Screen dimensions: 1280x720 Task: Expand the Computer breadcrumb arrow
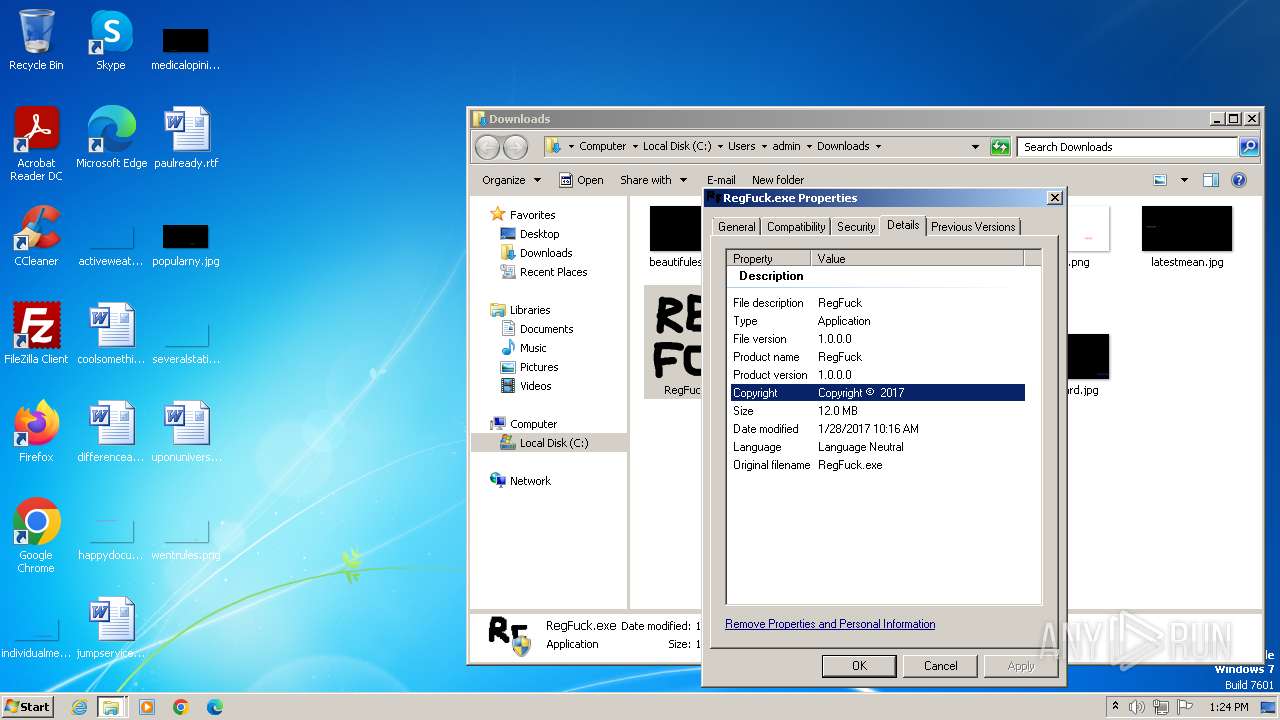[634, 147]
